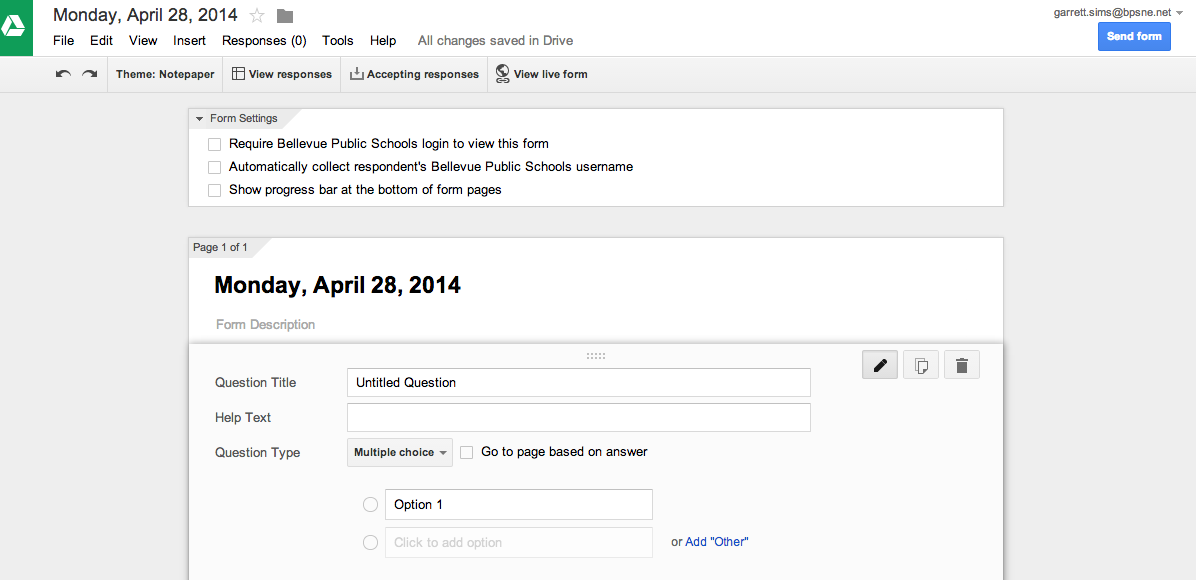This screenshot has width=1196, height=580.
Task: Click the Add "Other" link
Action: click(x=717, y=542)
